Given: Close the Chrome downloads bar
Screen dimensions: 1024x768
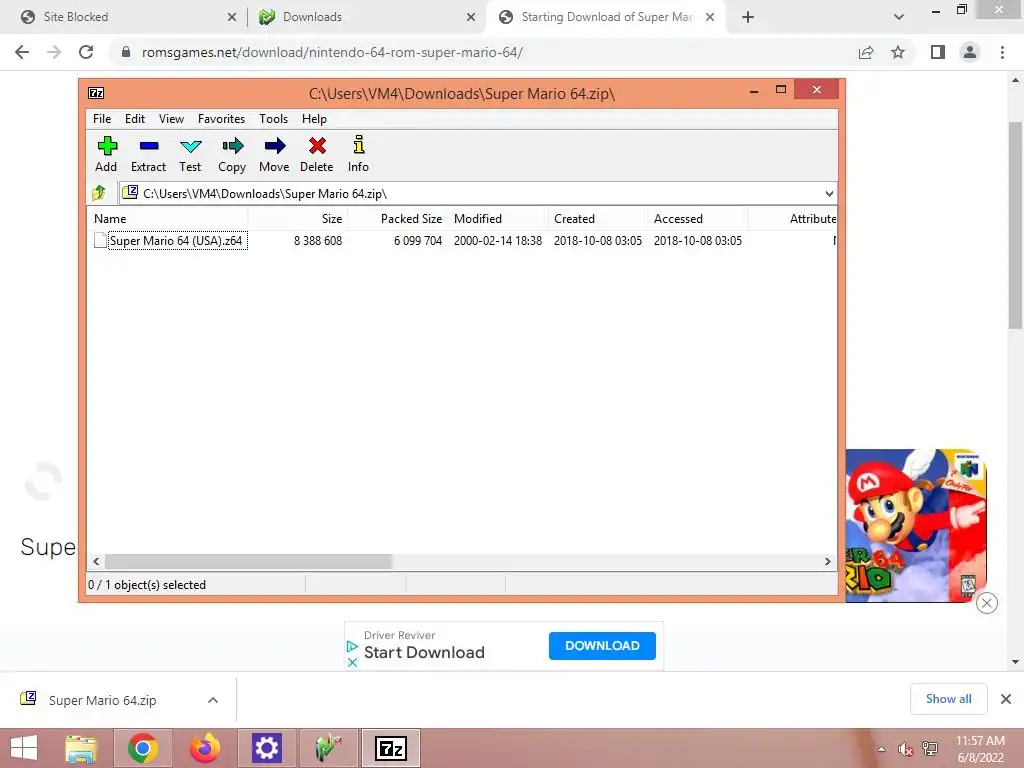Looking at the screenshot, I should [1006, 699].
